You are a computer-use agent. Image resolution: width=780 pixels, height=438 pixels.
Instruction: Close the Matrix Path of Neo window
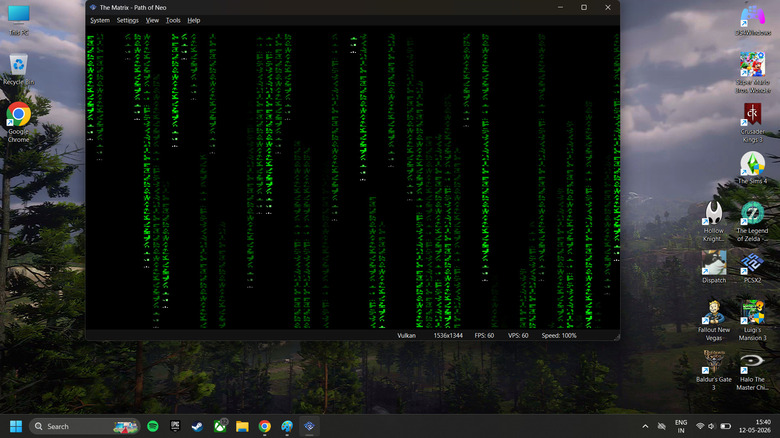click(x=608, y=7)
